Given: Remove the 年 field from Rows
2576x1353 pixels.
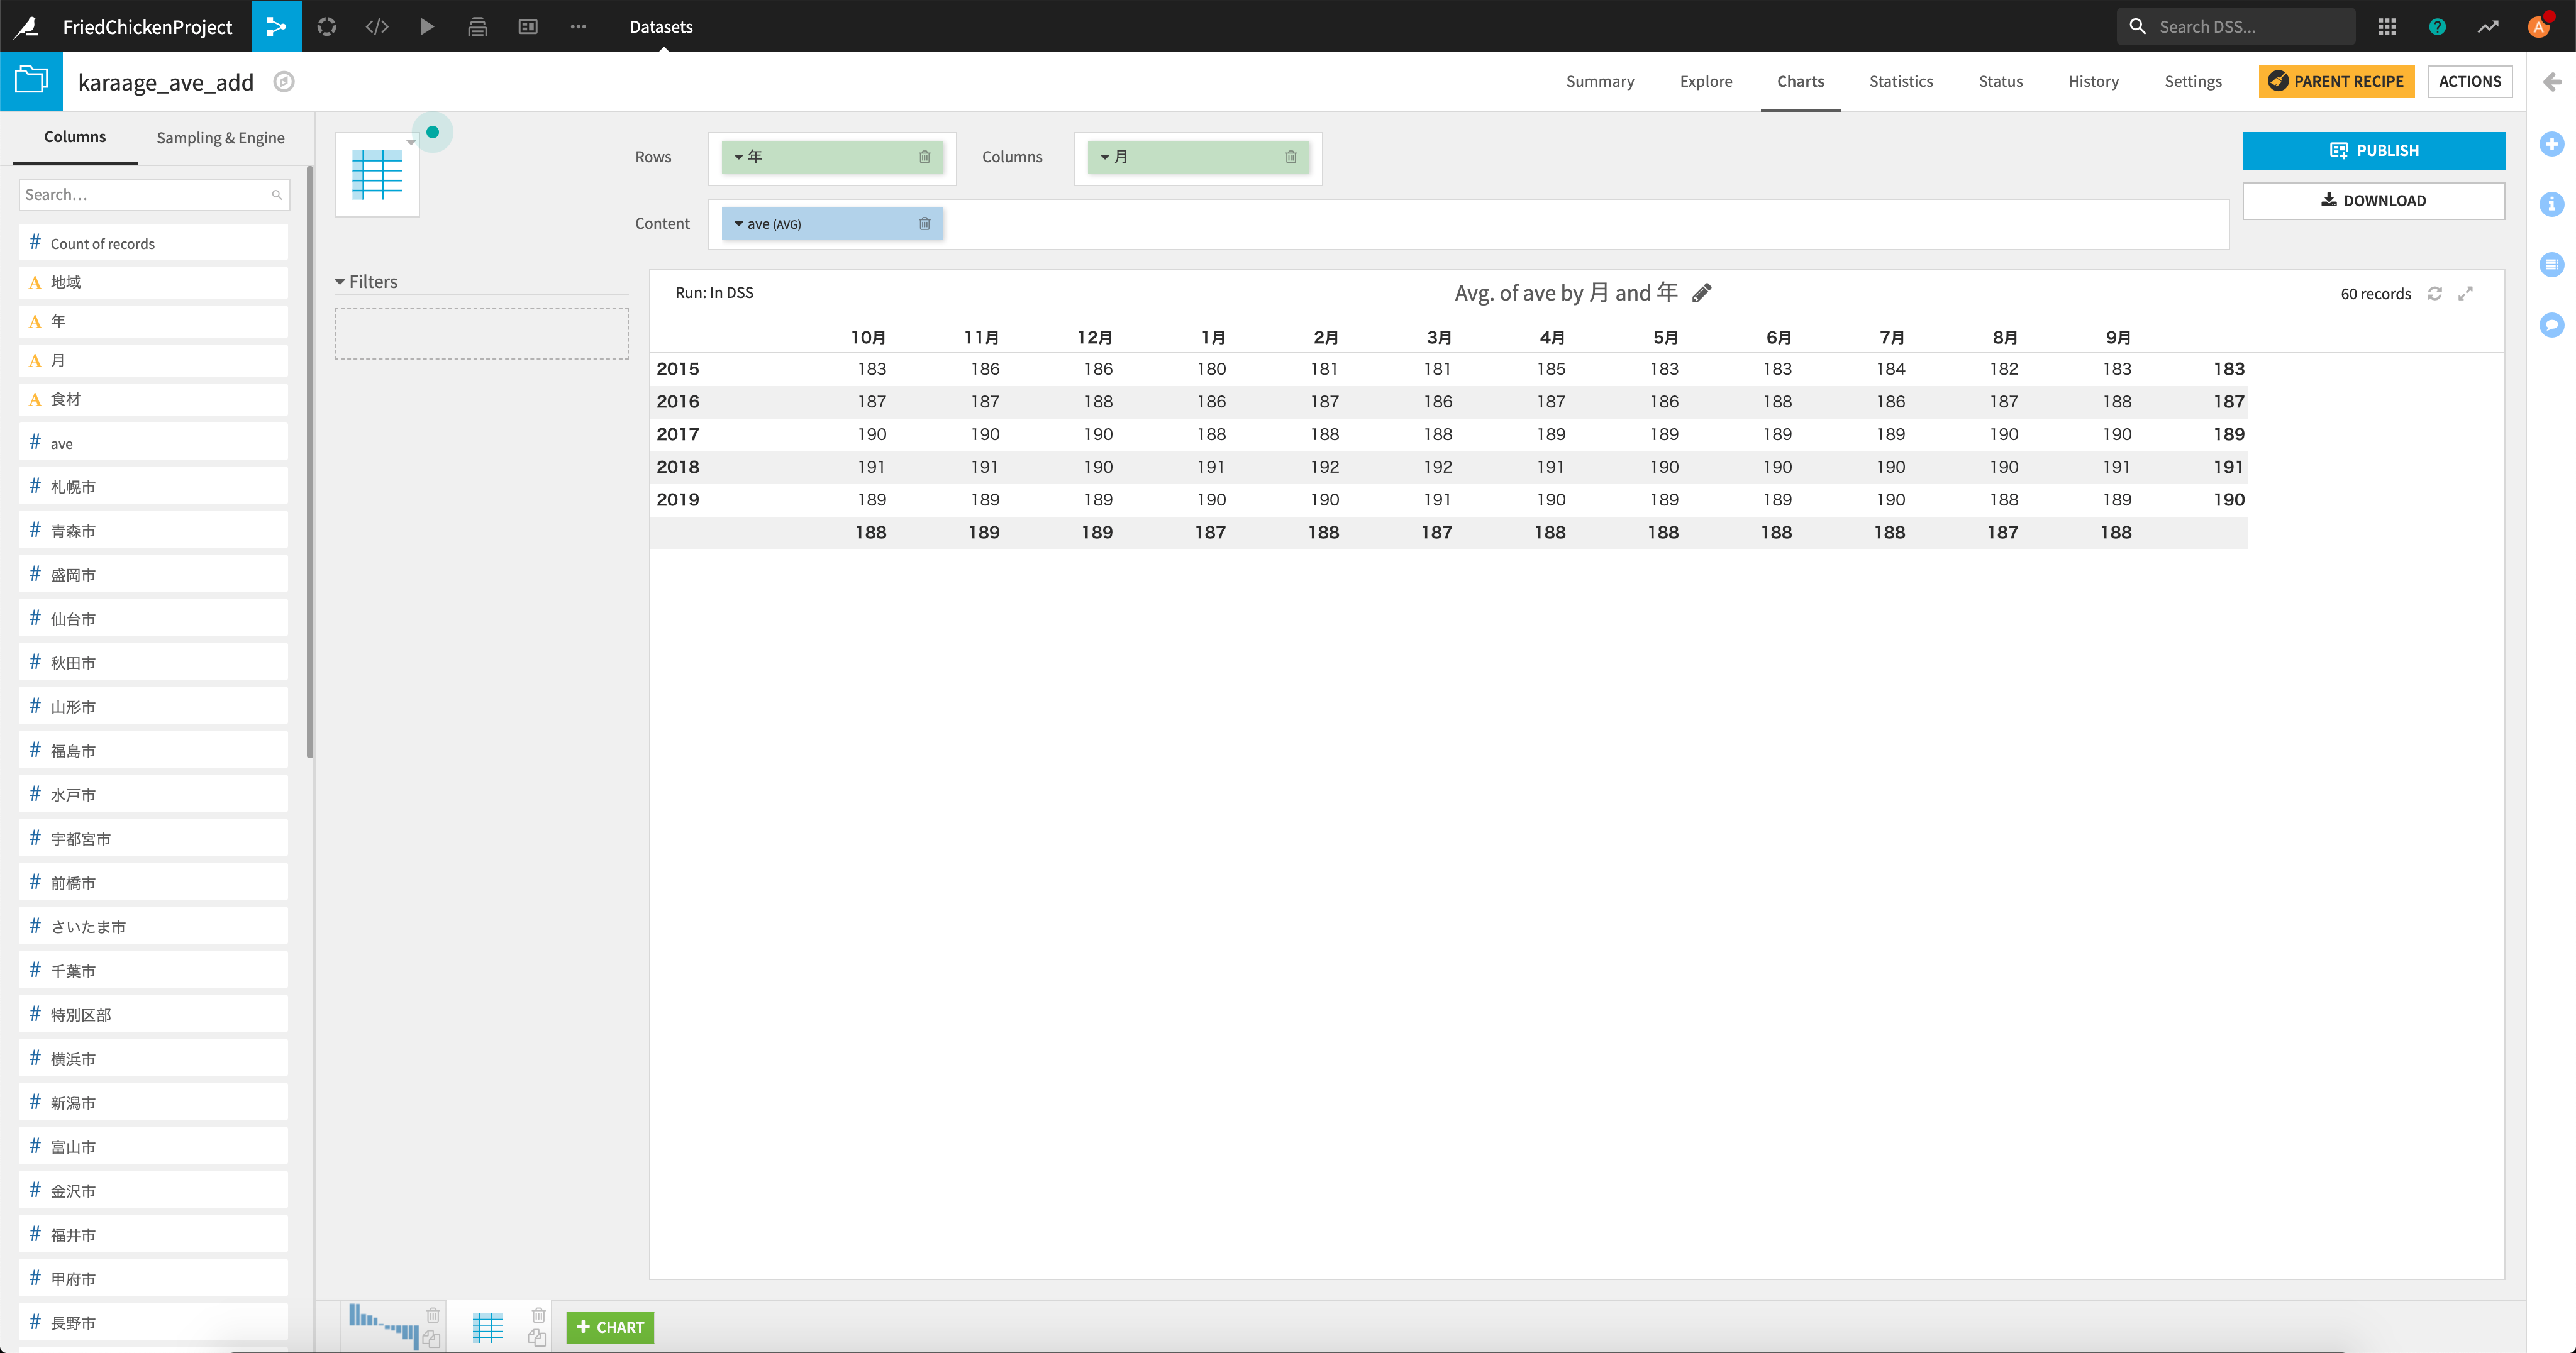Looking at the screenshot, I should click(924, 157).
